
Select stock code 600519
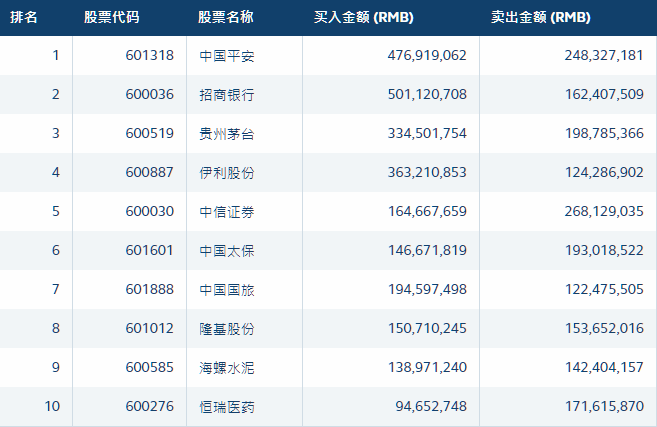click(150, 133)
